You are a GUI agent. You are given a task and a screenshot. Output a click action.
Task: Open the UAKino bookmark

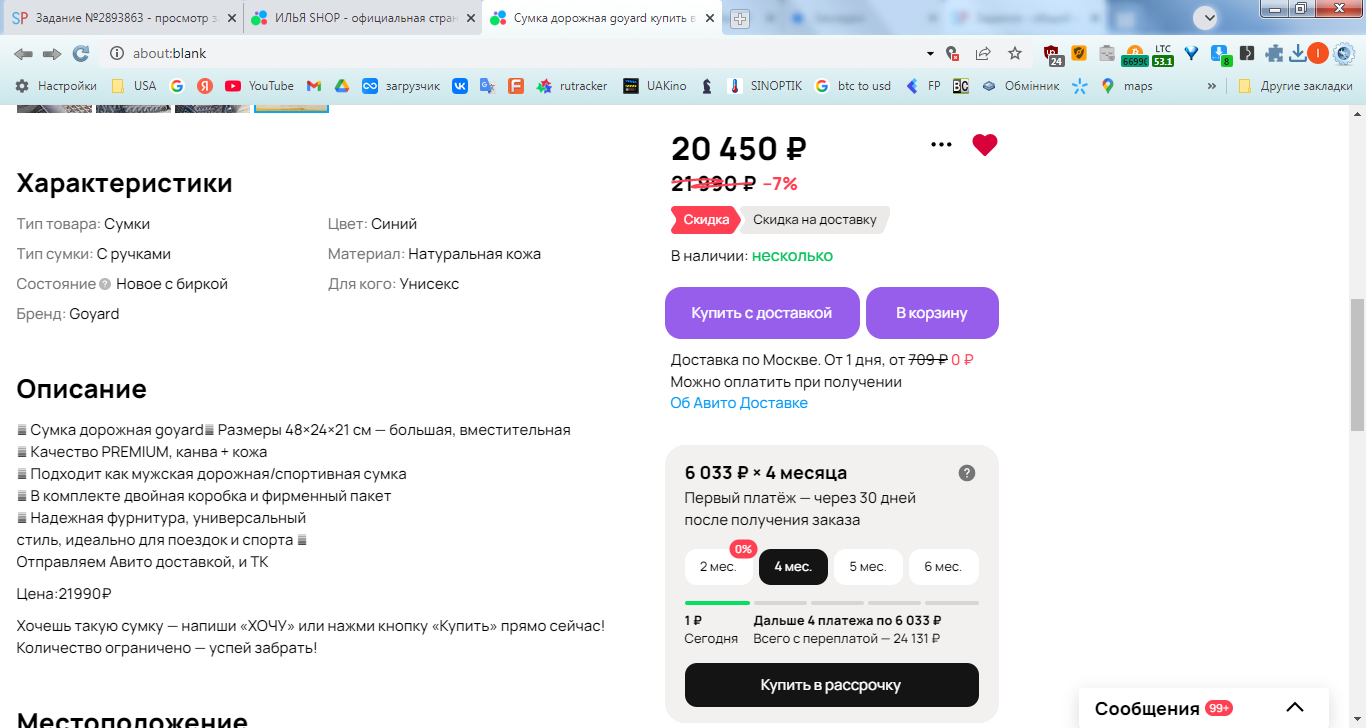(655, 86)
